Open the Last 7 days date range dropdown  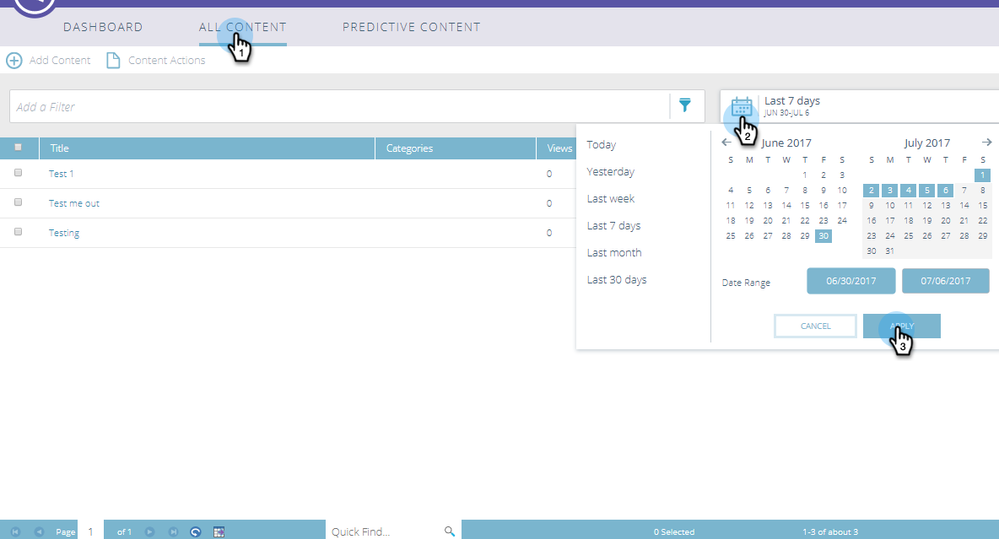pyautogui.click(x=860, y=106)
